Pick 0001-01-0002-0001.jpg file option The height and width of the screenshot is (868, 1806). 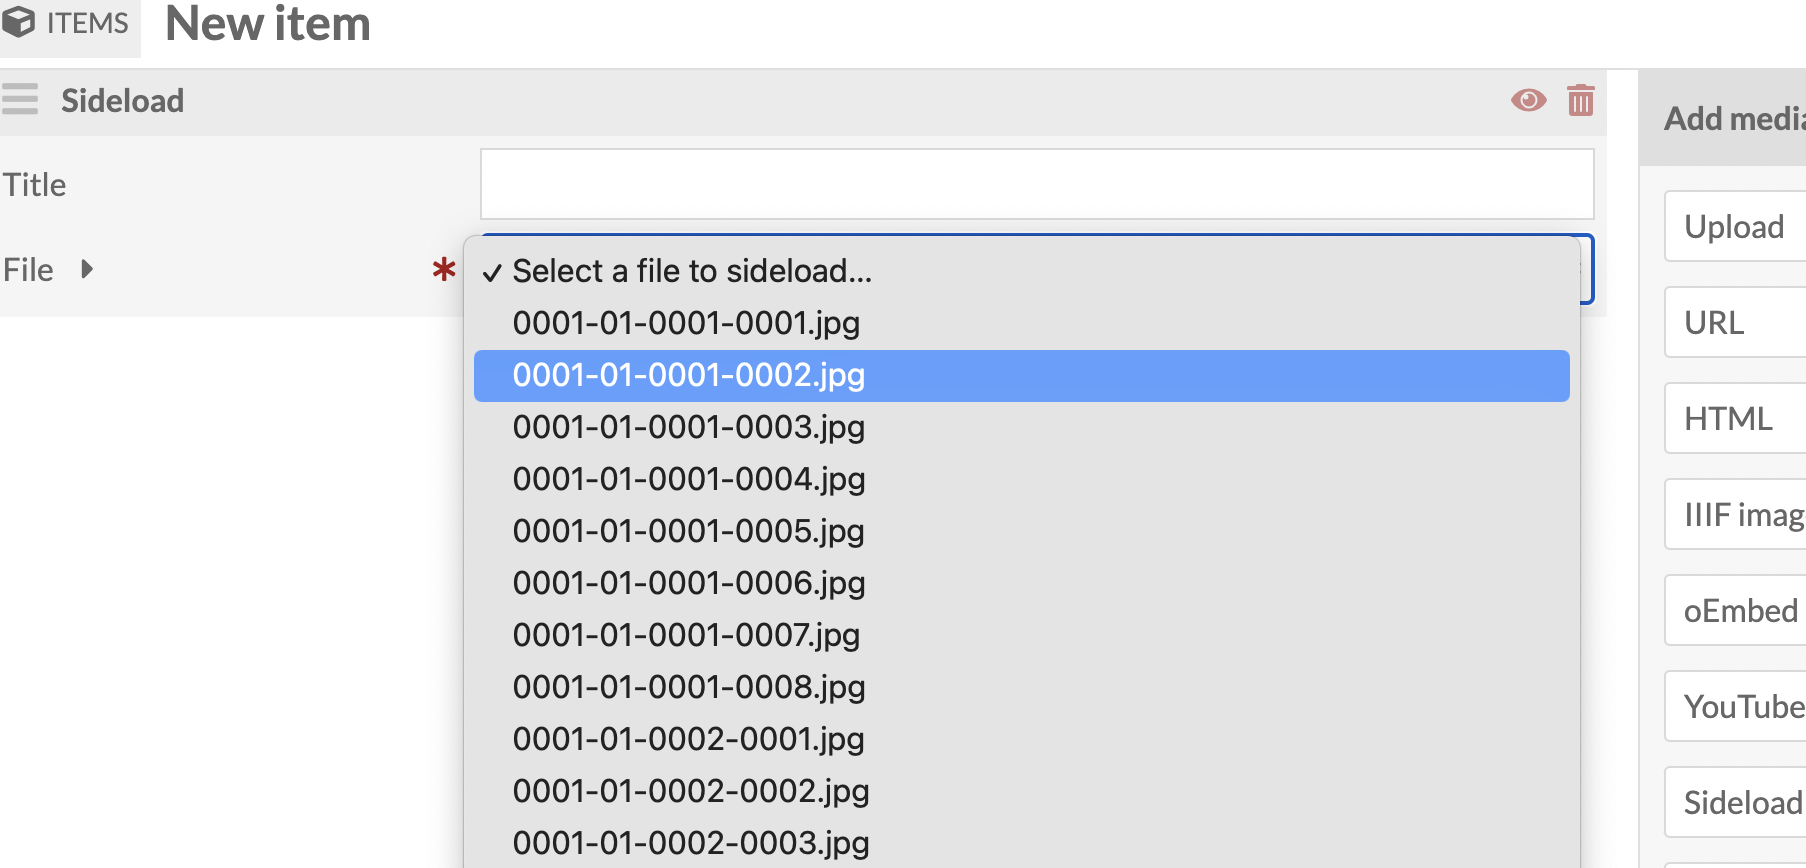688,739
